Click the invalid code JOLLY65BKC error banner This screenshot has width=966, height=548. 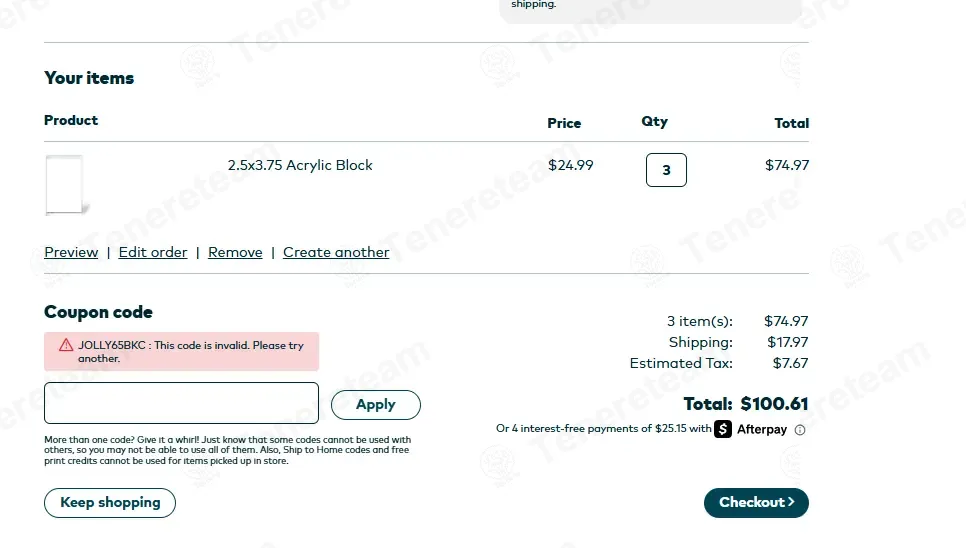coord(181,352)
